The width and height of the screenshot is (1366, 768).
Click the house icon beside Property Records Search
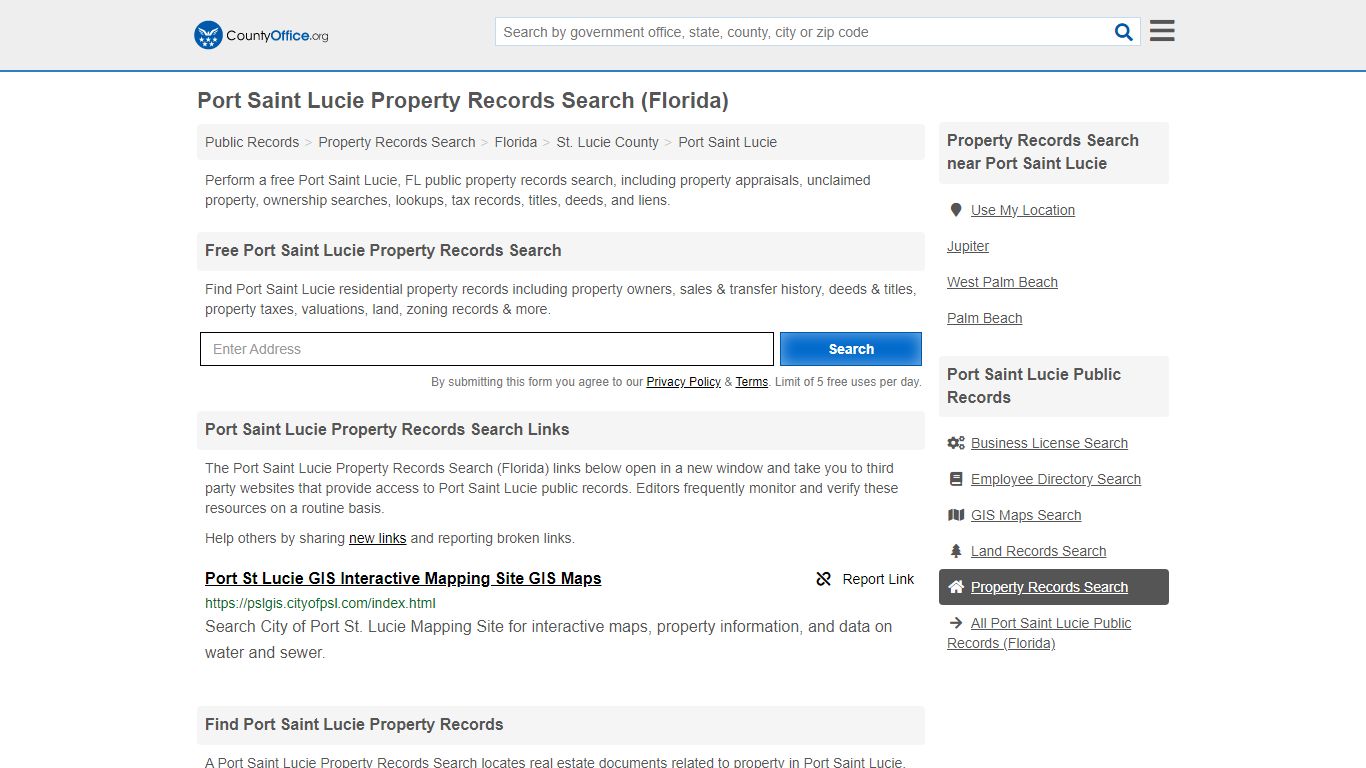pos(956,587)
